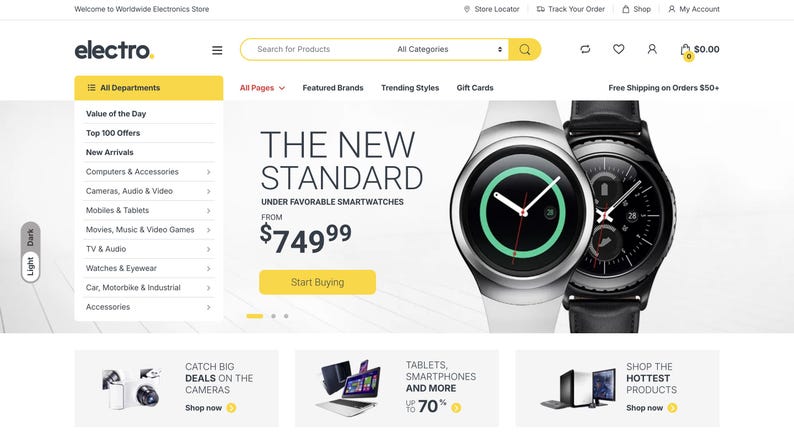Open the All Categories dropdown
The height and width of the screenshot is (442, 794).
click(x=449, y=49)
